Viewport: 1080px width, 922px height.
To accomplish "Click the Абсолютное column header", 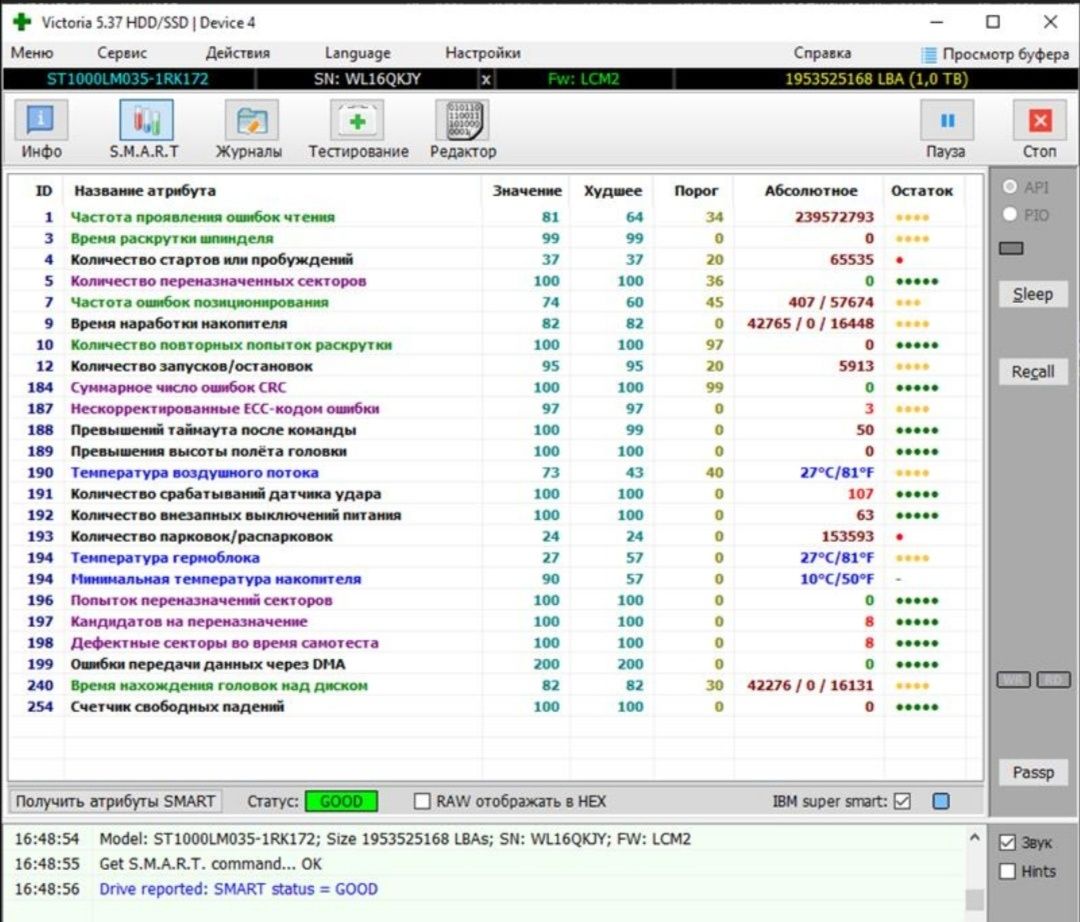I will [811, 191].
